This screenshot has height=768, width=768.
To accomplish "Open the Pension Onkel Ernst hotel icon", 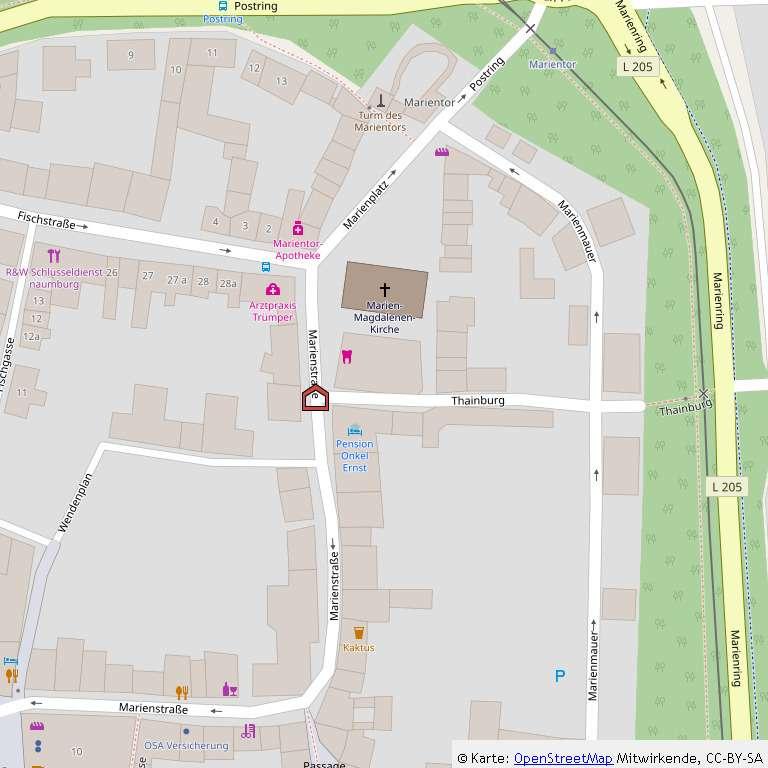I will (x=354, y=430).
